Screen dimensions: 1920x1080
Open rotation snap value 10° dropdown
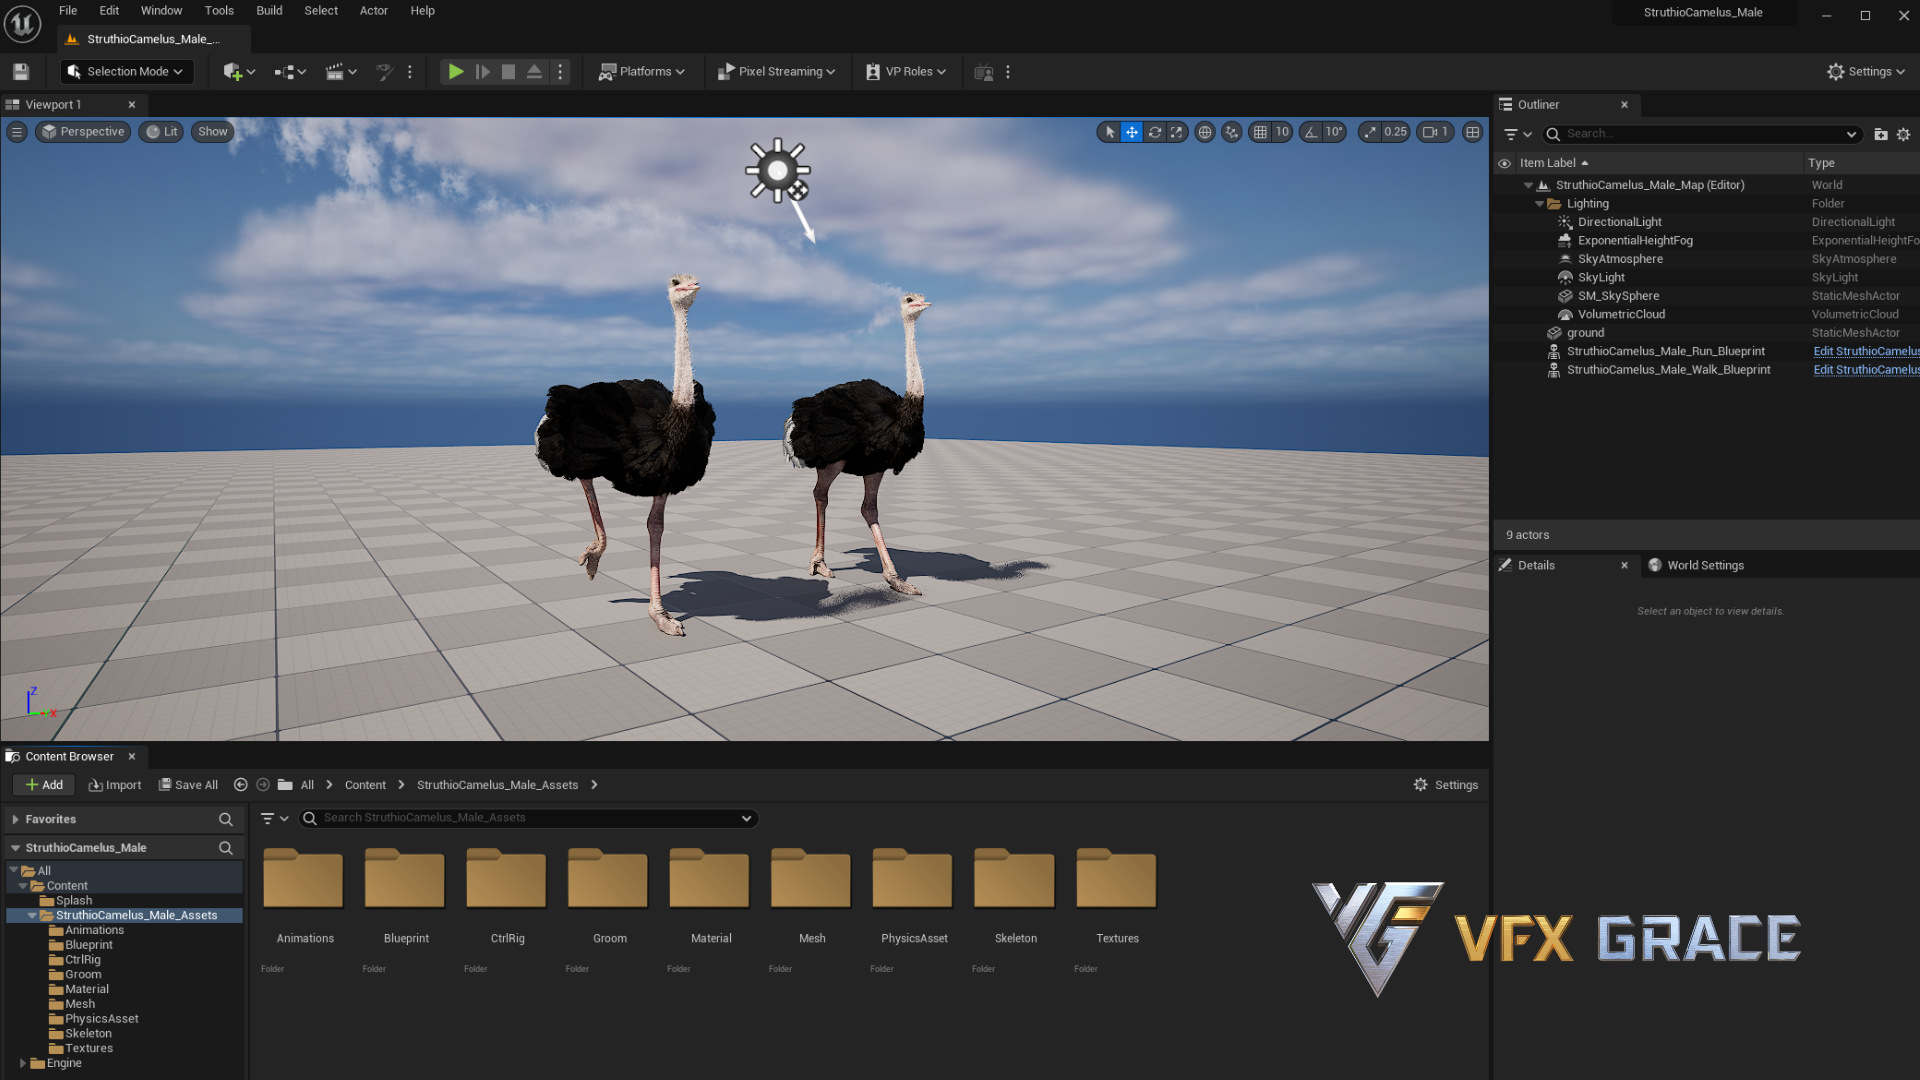click(x=1334, y=132)
